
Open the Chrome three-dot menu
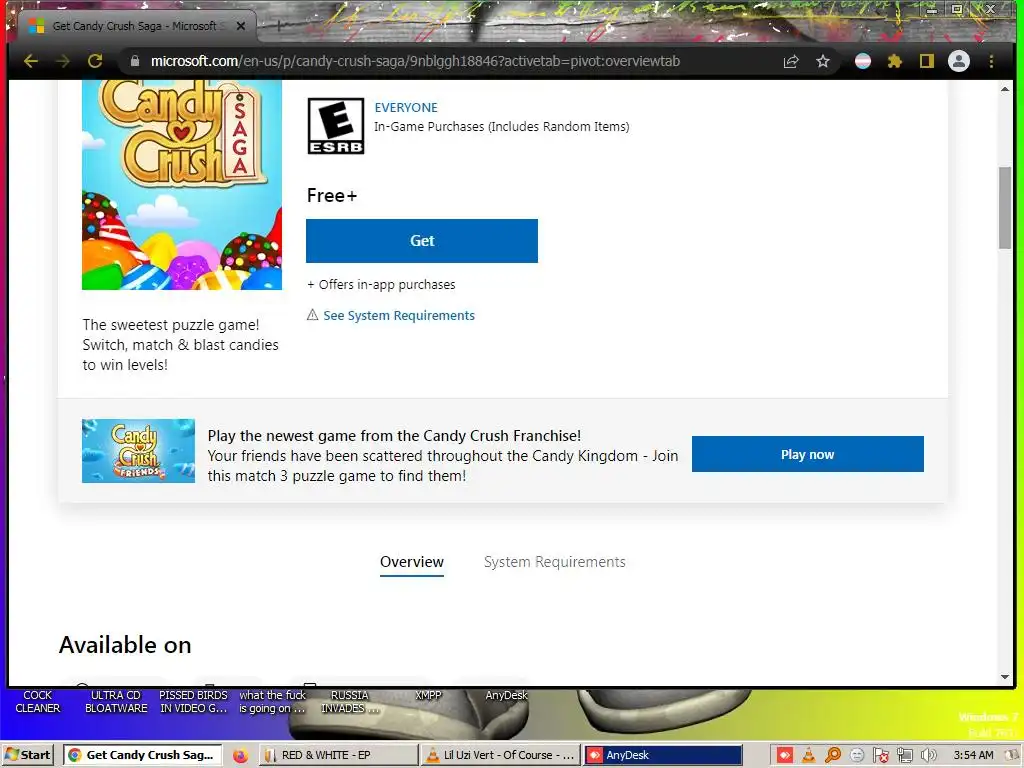[991, 61]
